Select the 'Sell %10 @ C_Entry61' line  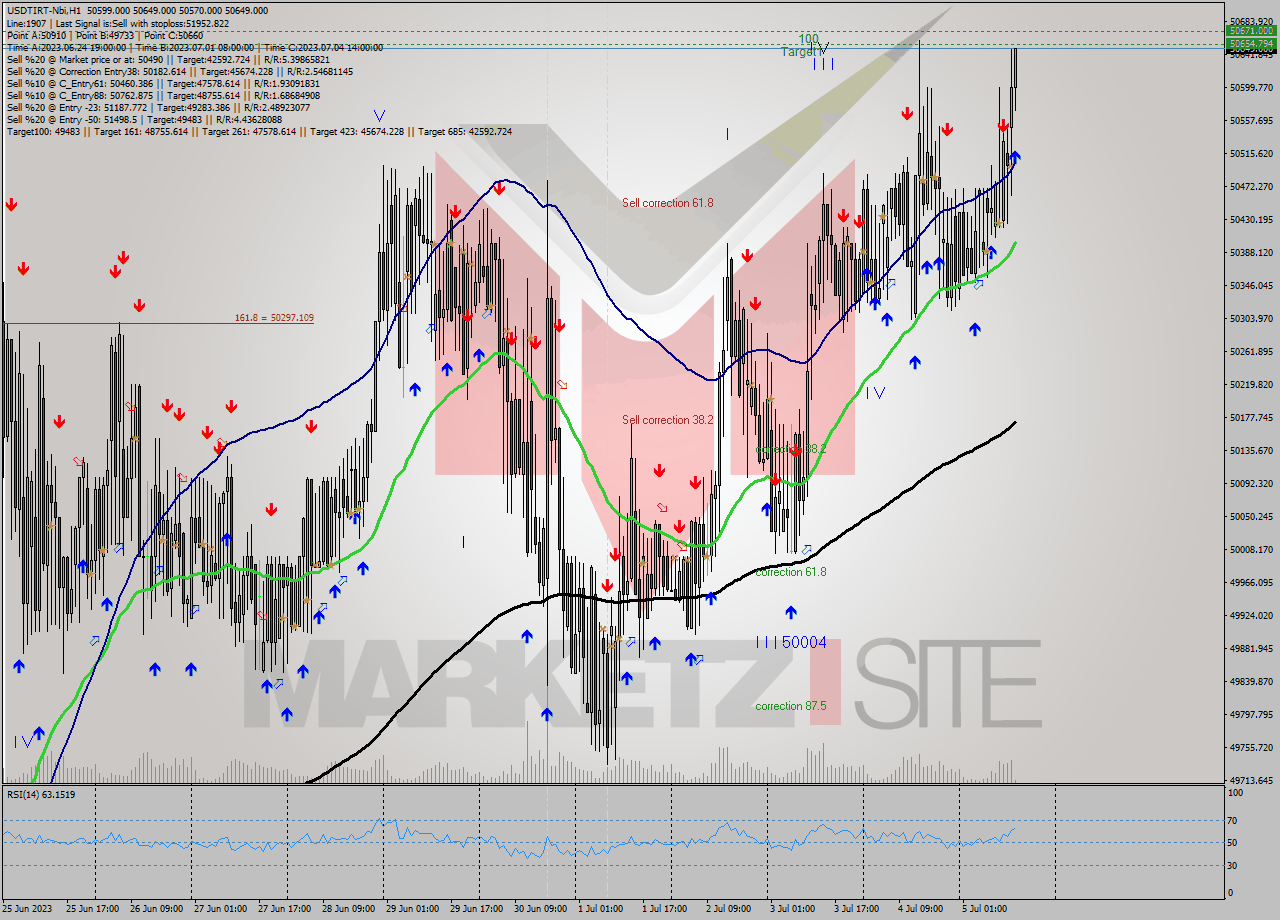(162, 84)
